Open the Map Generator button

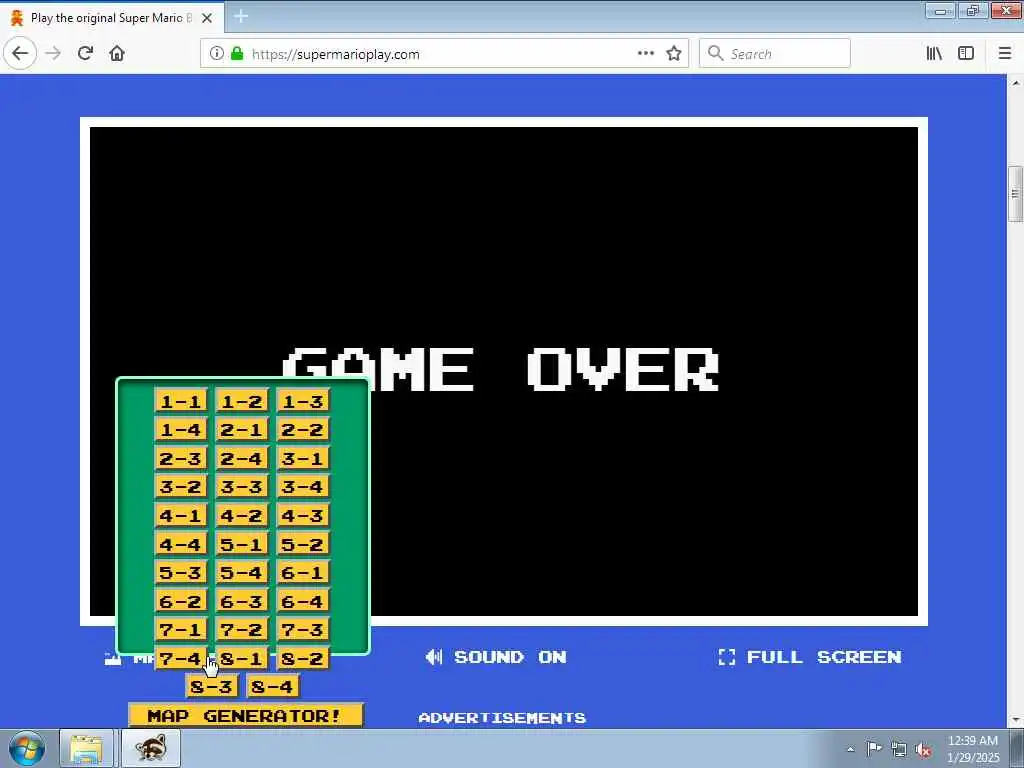tap(246, 715)
